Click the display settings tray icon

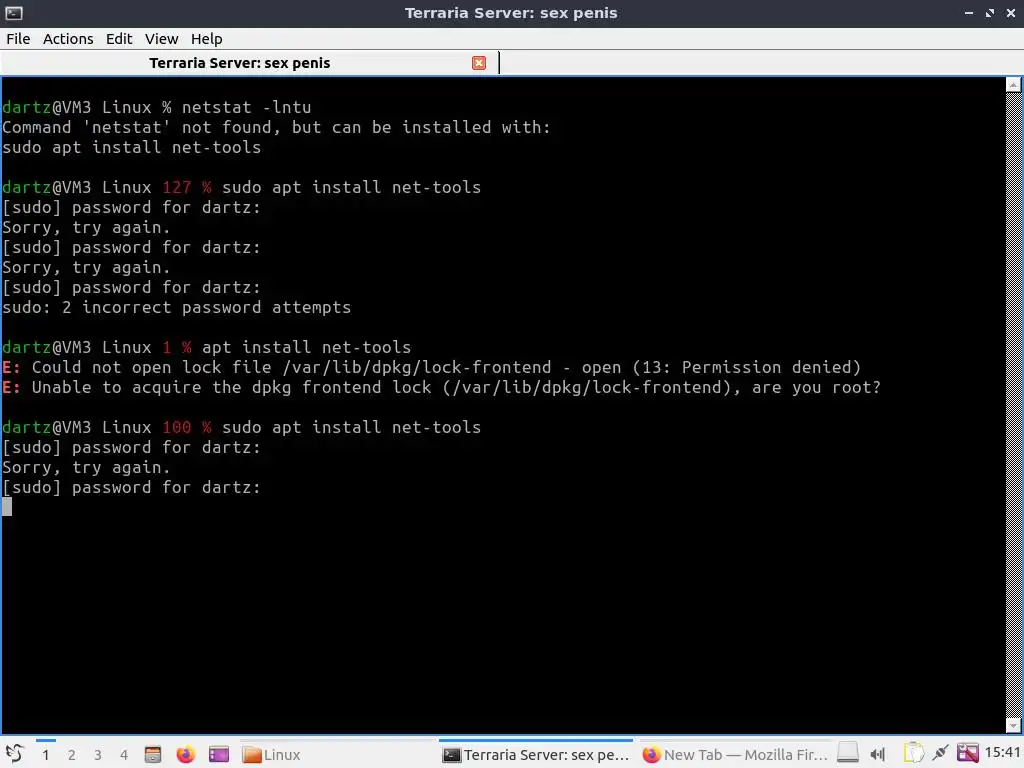click(x=968, y=754)
